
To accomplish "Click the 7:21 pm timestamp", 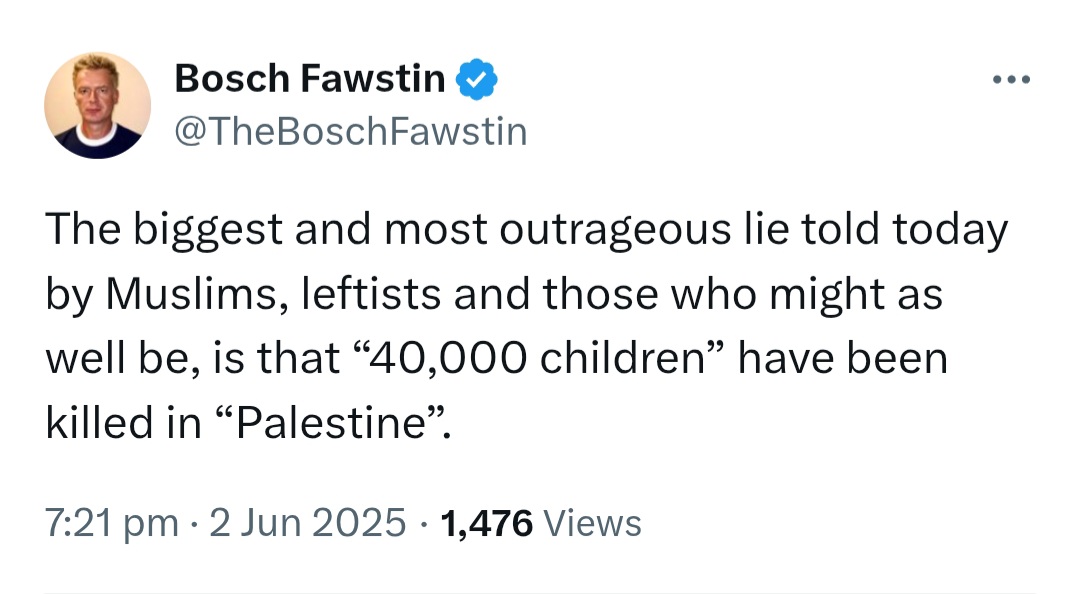I will click(112, 522).
